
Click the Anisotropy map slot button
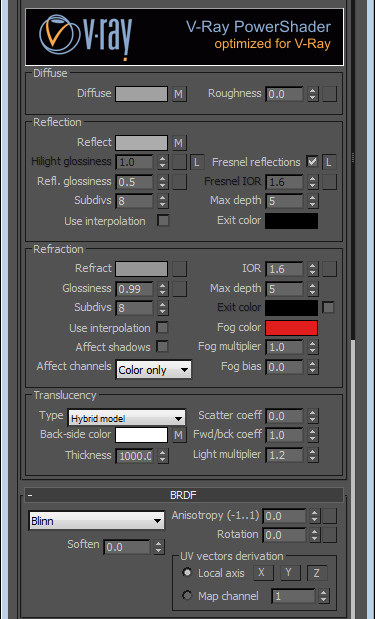[x=330, y=516]
